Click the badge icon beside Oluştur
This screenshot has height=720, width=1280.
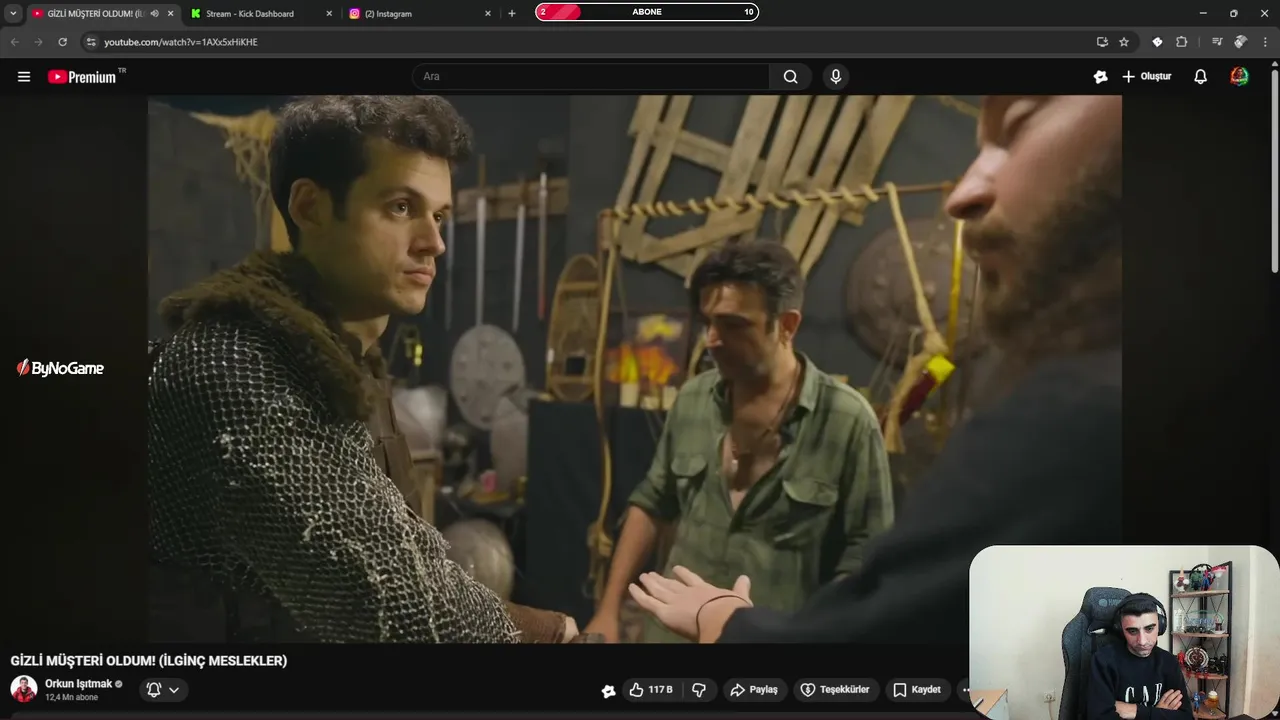[x=1101, y=77]
